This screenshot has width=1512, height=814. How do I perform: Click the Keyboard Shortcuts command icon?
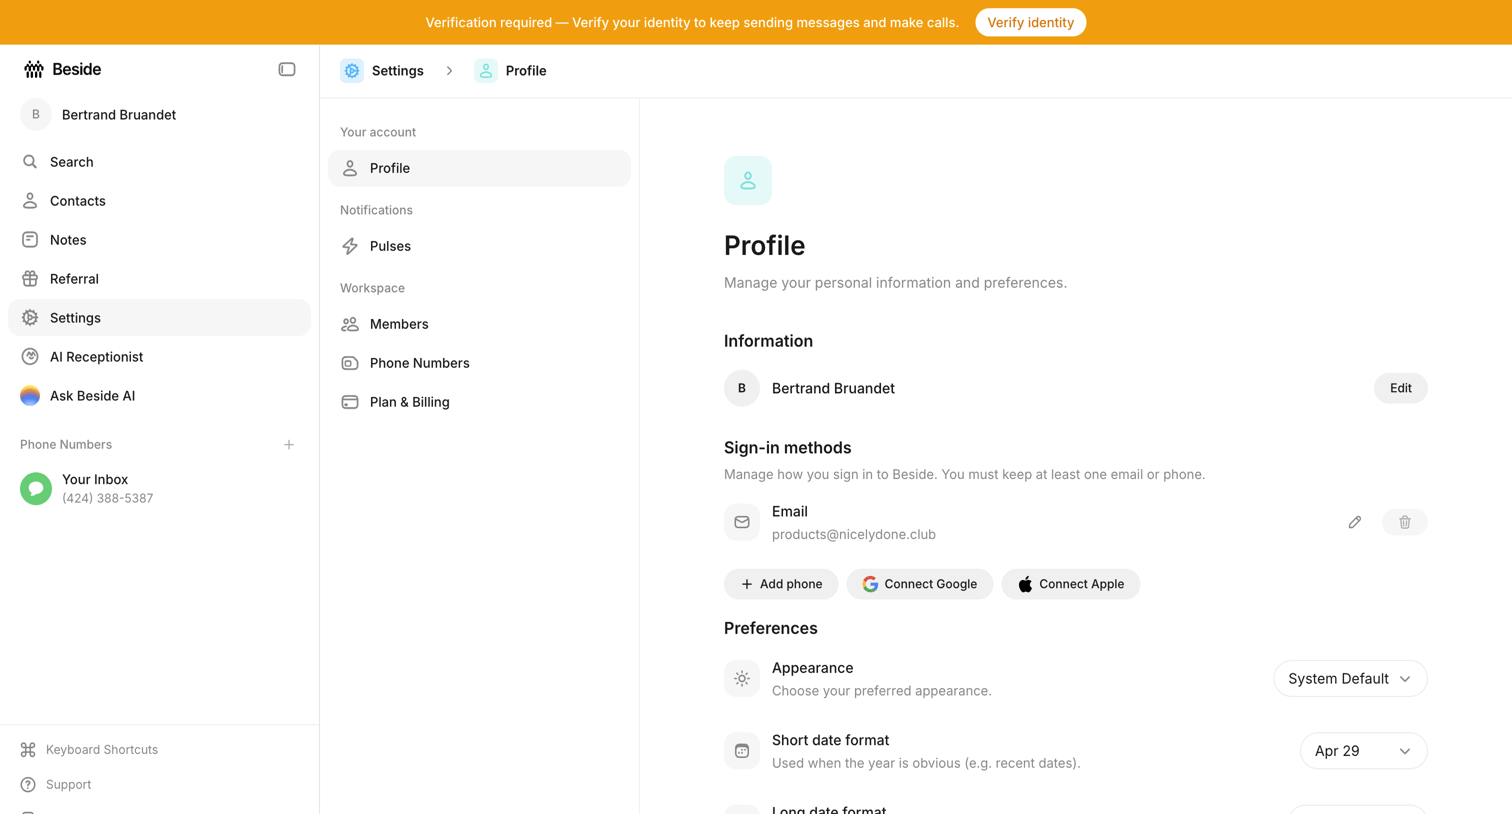click(28, 750)
